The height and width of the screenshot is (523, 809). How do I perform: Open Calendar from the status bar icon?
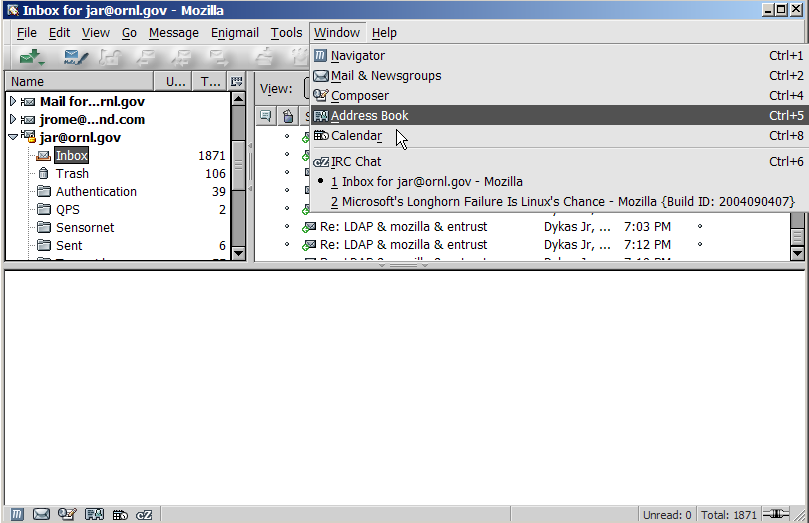coord(120,515)
